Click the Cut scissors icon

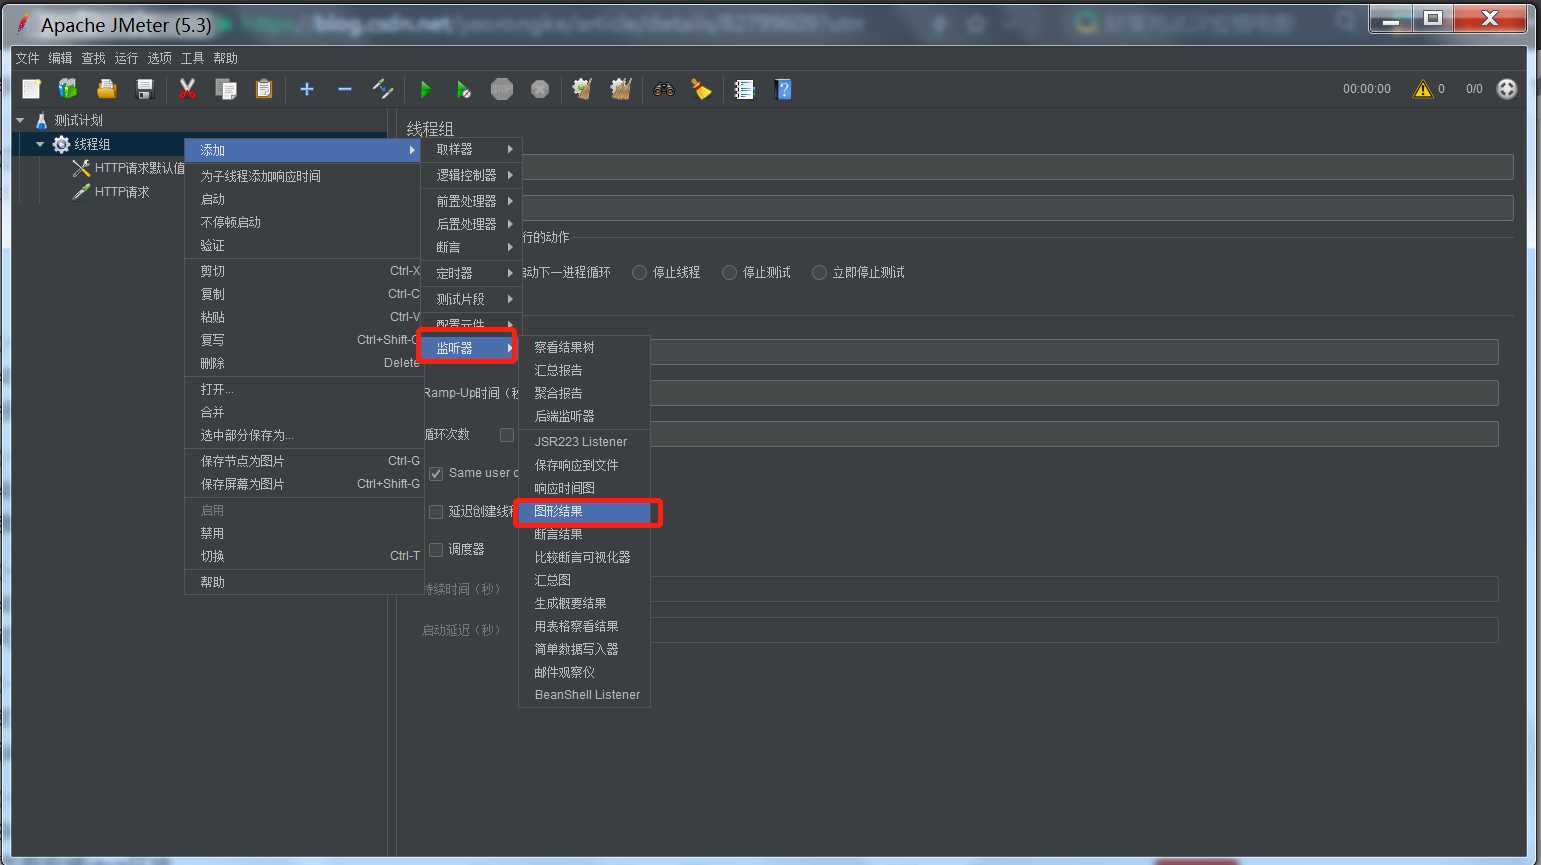click(187, 90)
